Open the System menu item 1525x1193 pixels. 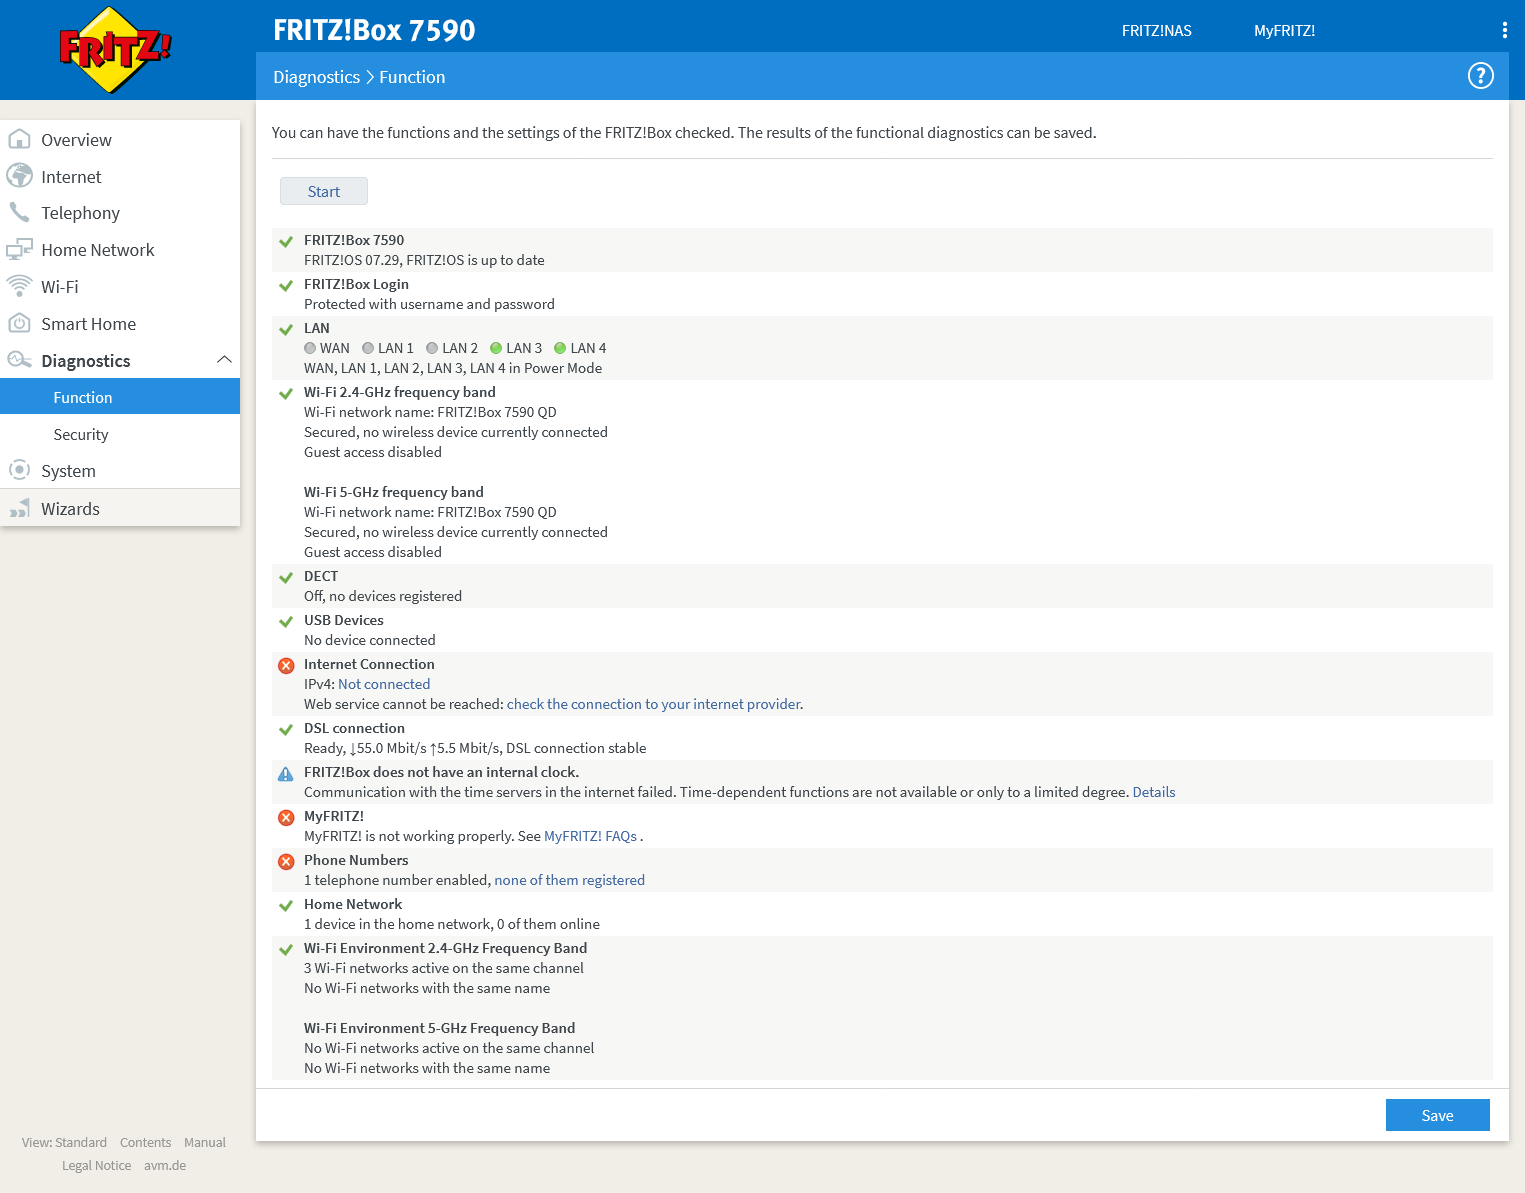coord(120,470)
